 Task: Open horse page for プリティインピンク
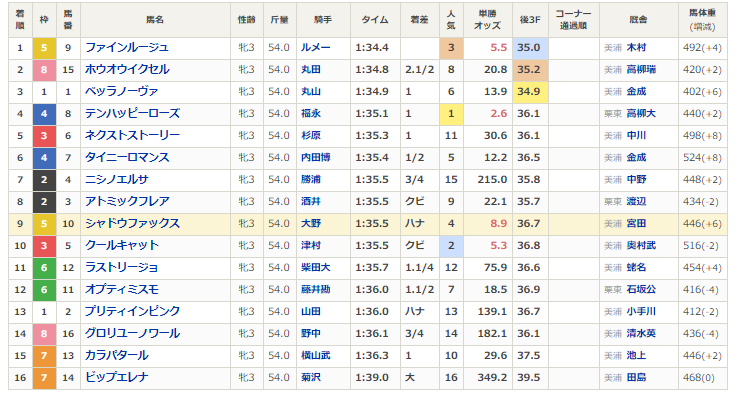click(x=133, y=311)
